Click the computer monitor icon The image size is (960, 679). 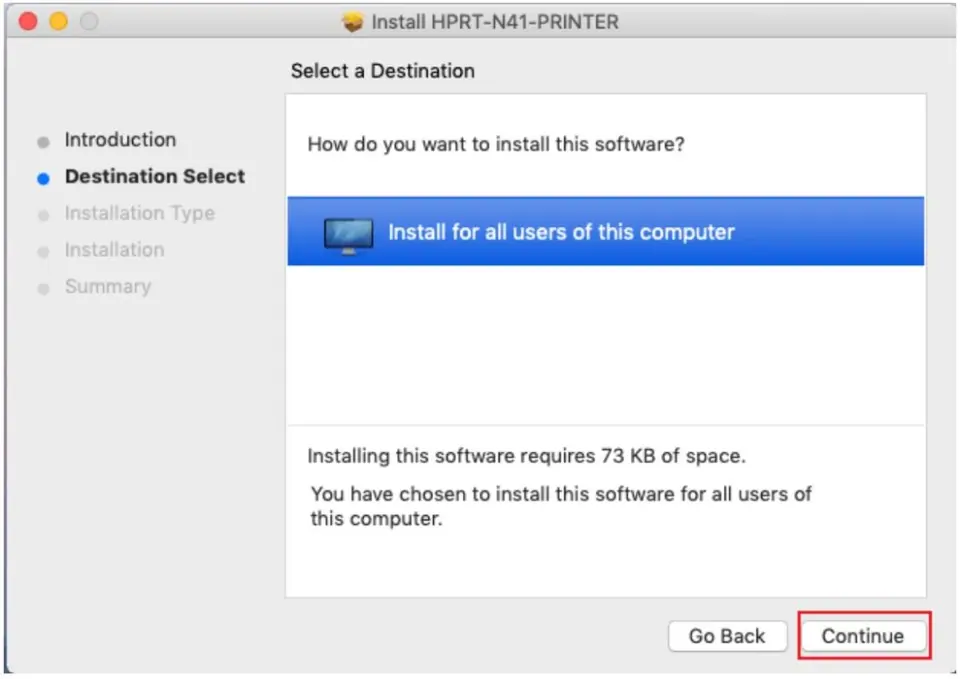[348, 236]
